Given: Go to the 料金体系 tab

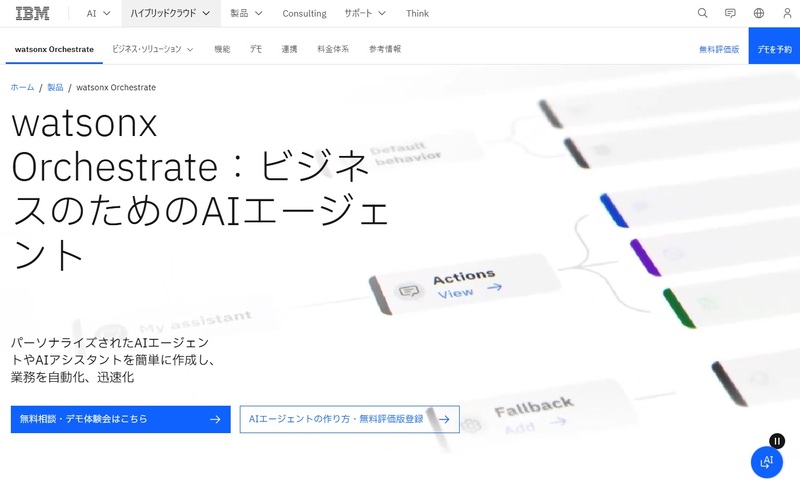Looking at the screenshot, I should tap(333, 49).
